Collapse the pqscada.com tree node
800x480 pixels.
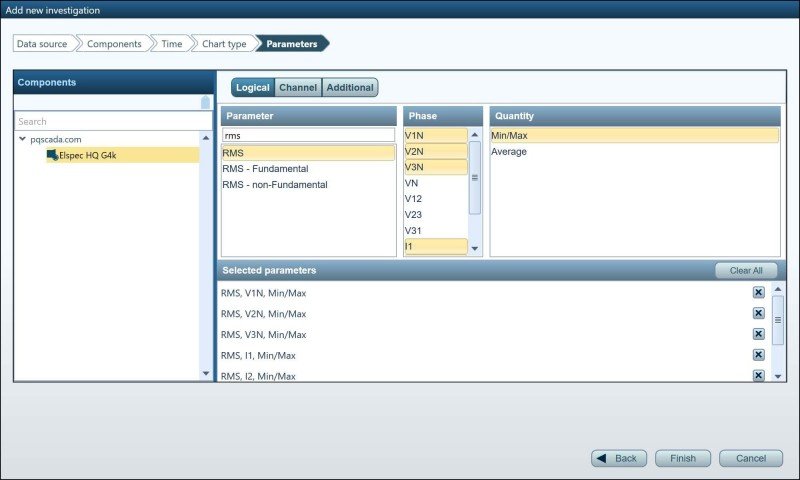click(22, 139)
